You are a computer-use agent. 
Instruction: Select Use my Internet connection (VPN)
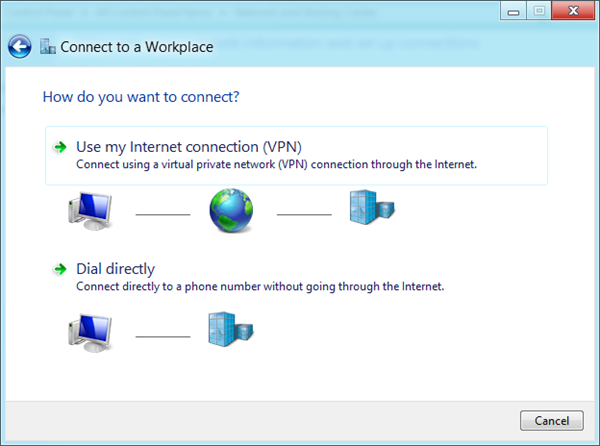click(x=297, y=156)
